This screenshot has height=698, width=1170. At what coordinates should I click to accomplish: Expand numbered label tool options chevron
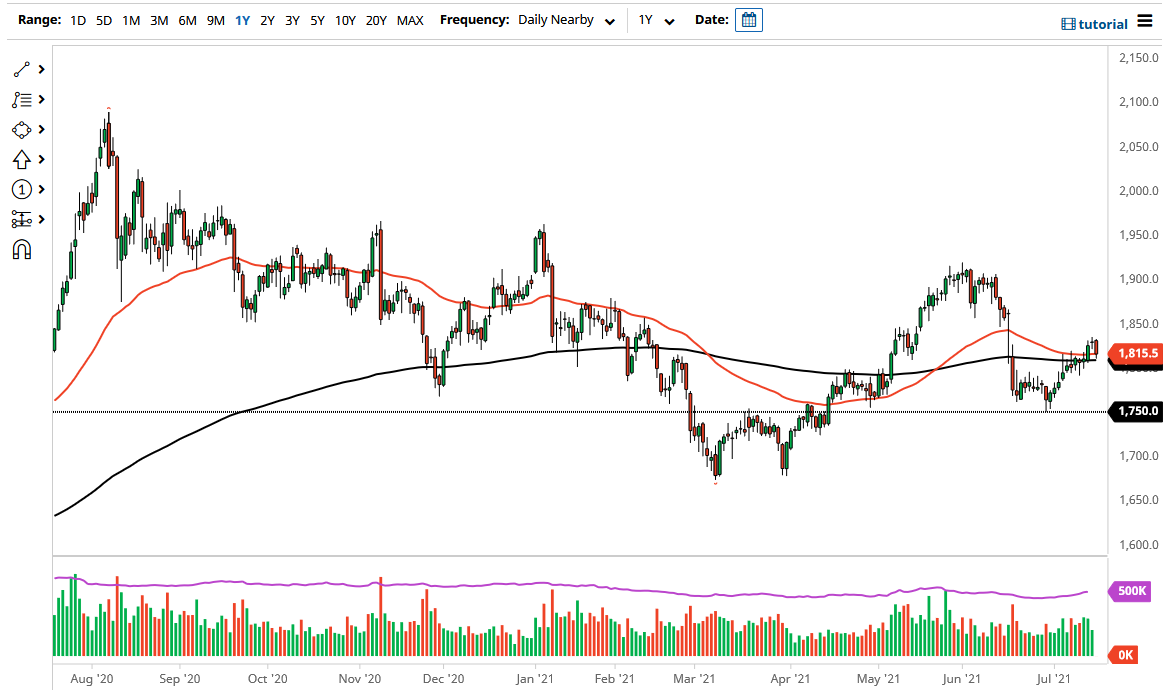tap(42, 190)
